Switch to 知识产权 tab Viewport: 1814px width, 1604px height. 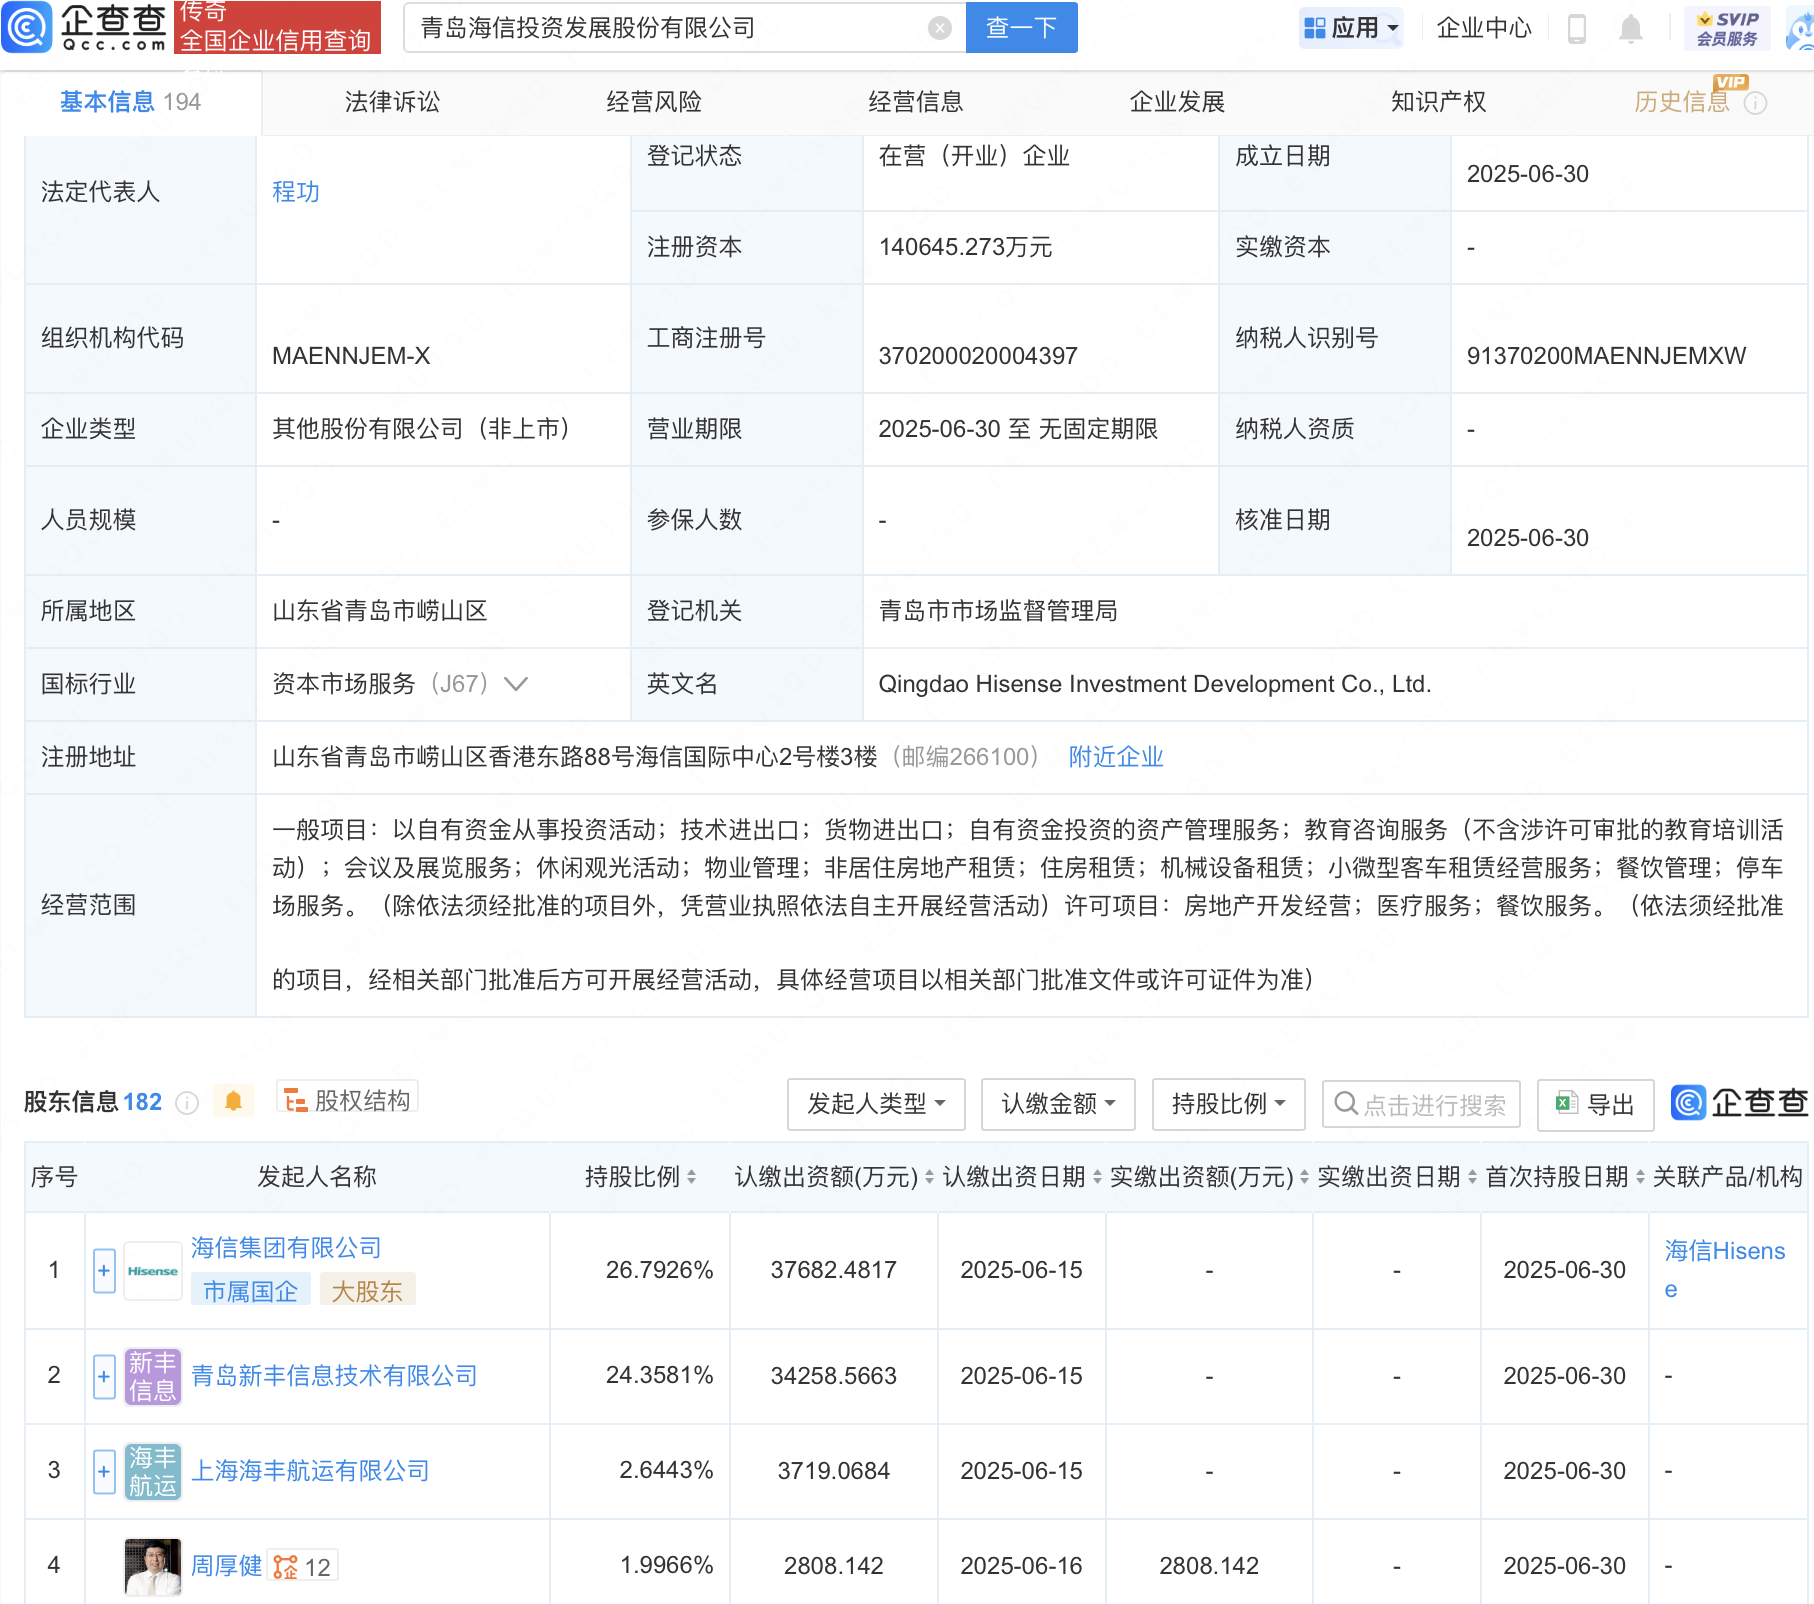coord(1439,102)
